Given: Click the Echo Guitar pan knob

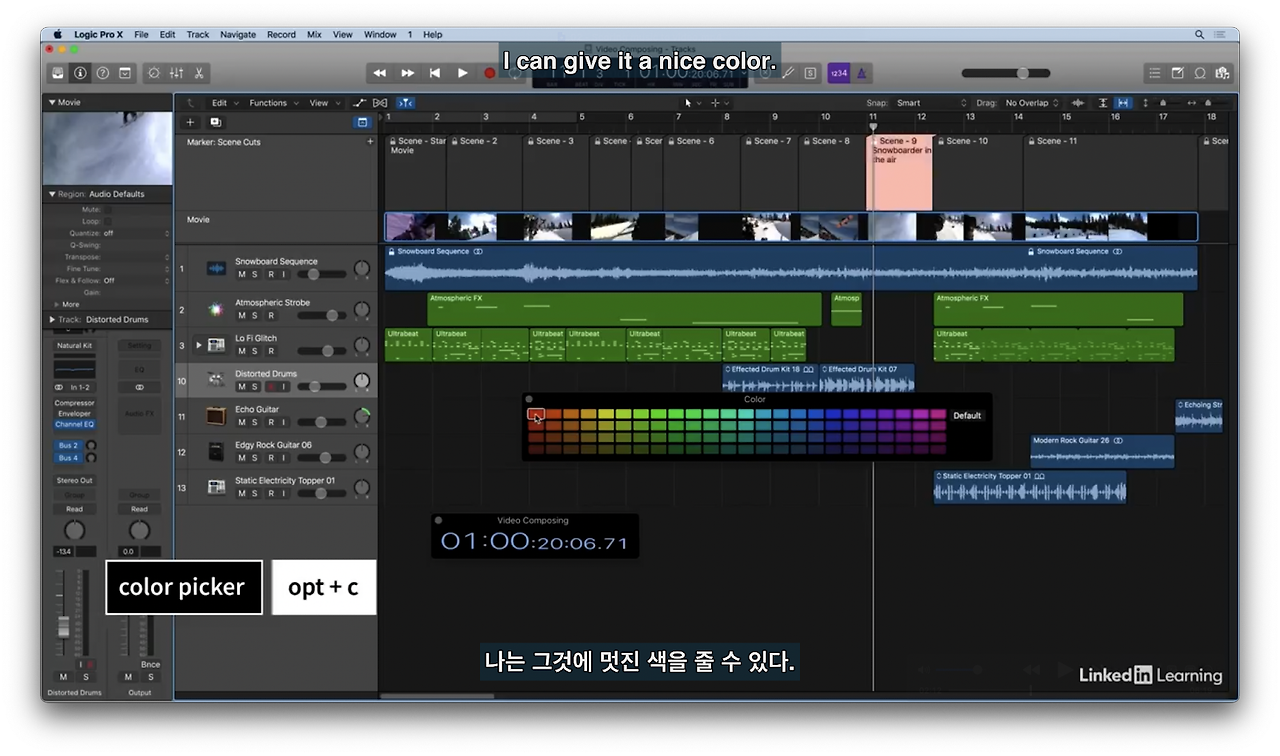Looking at the screenshot, I should pos(362,416).
